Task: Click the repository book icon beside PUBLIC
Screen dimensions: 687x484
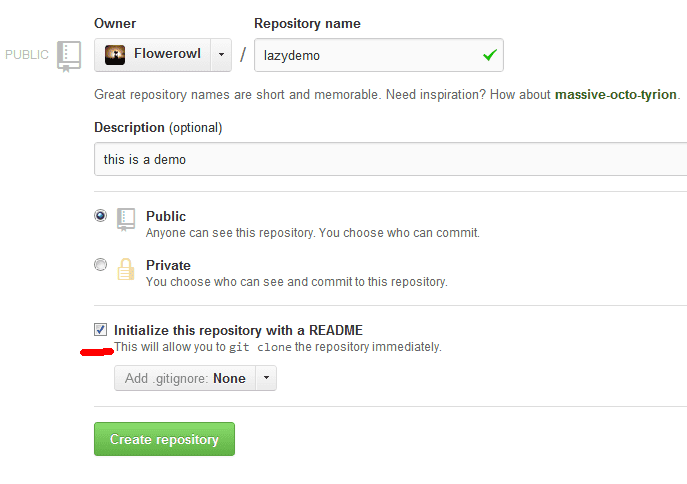Action: [x=69, y=56]
